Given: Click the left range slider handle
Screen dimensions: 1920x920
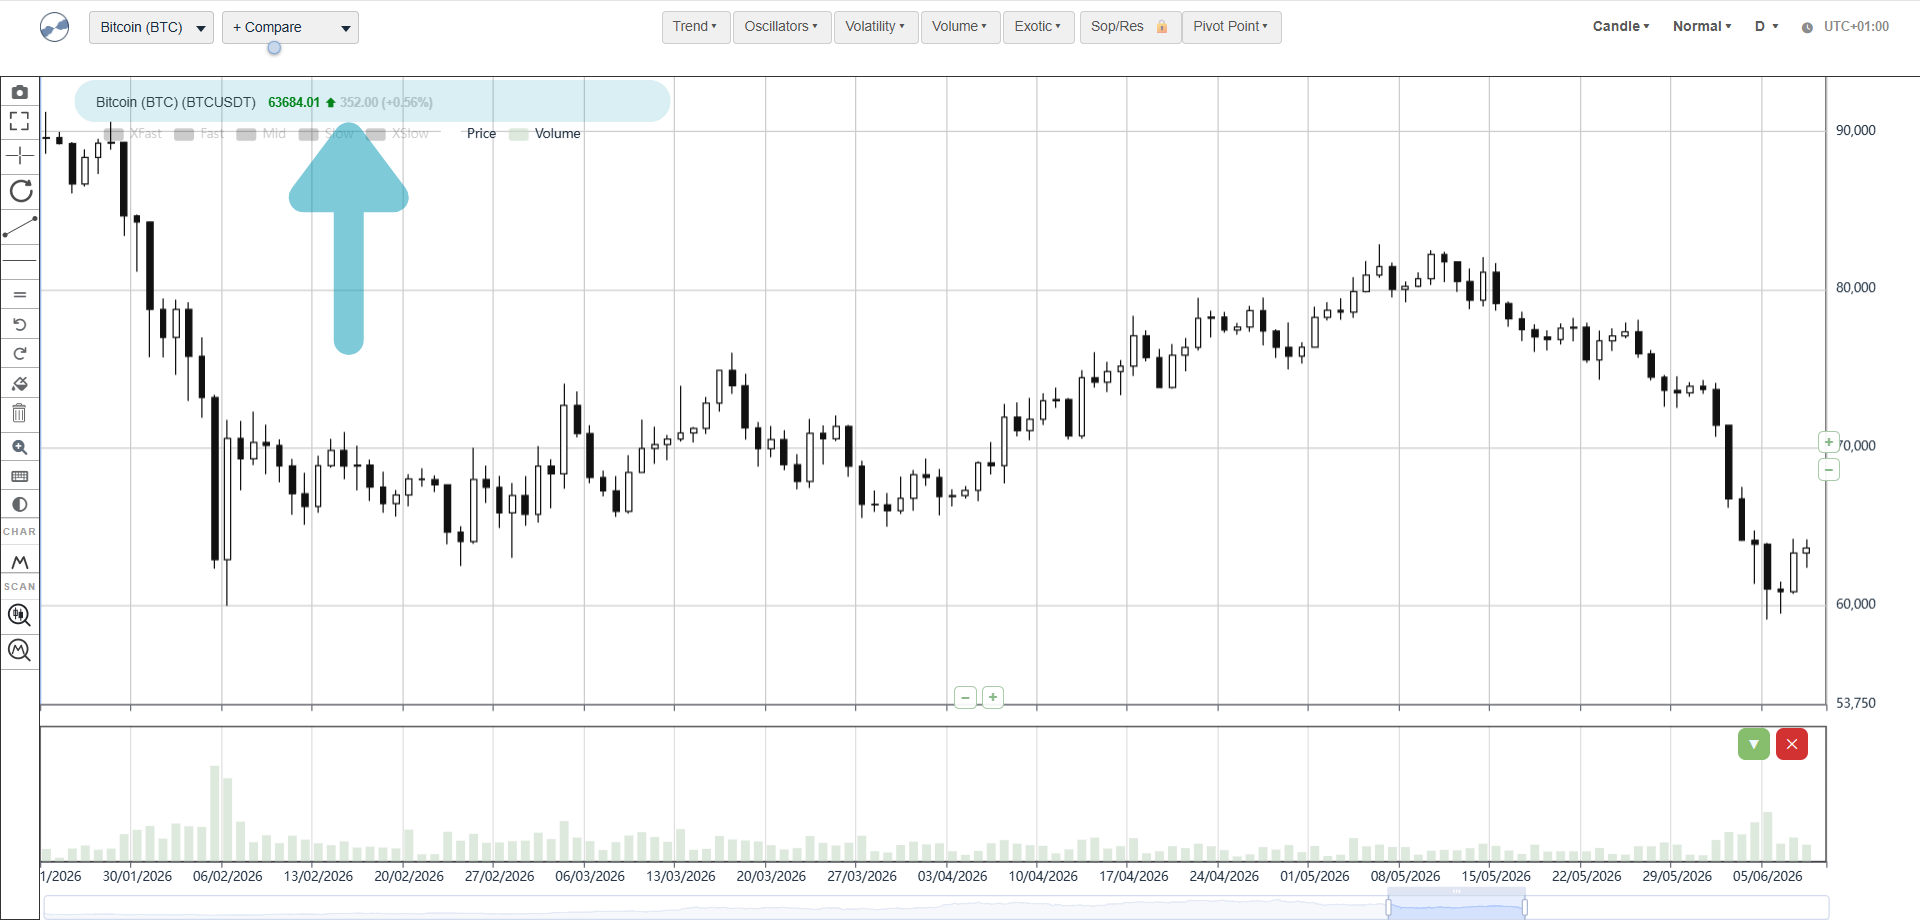Looking at the screenshot, I should [1389, 907].
